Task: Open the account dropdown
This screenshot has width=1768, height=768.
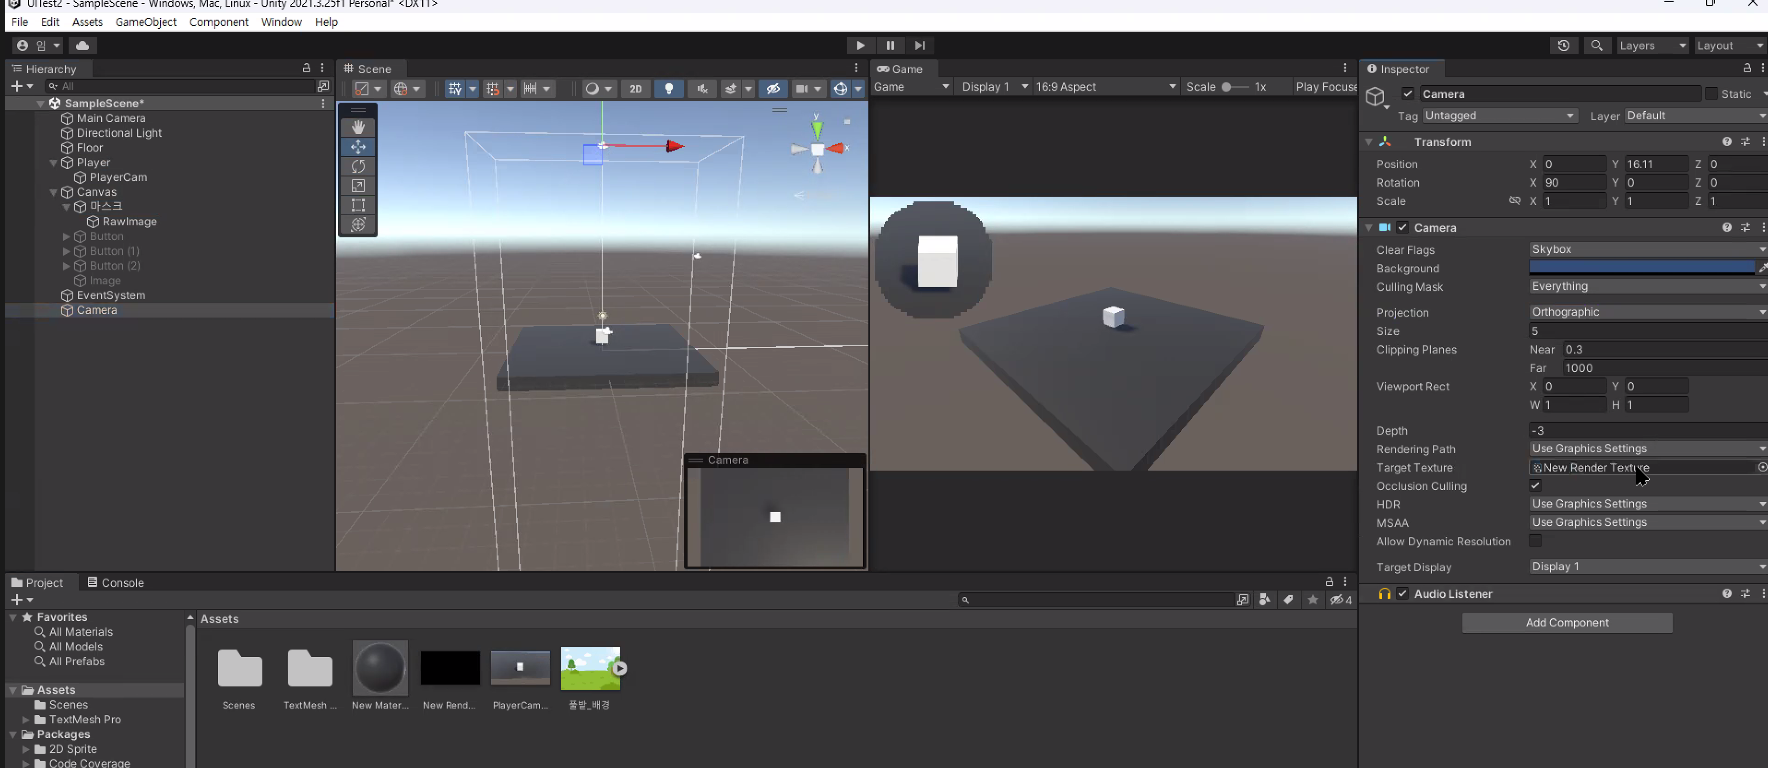Action: (x=39, y=45)
